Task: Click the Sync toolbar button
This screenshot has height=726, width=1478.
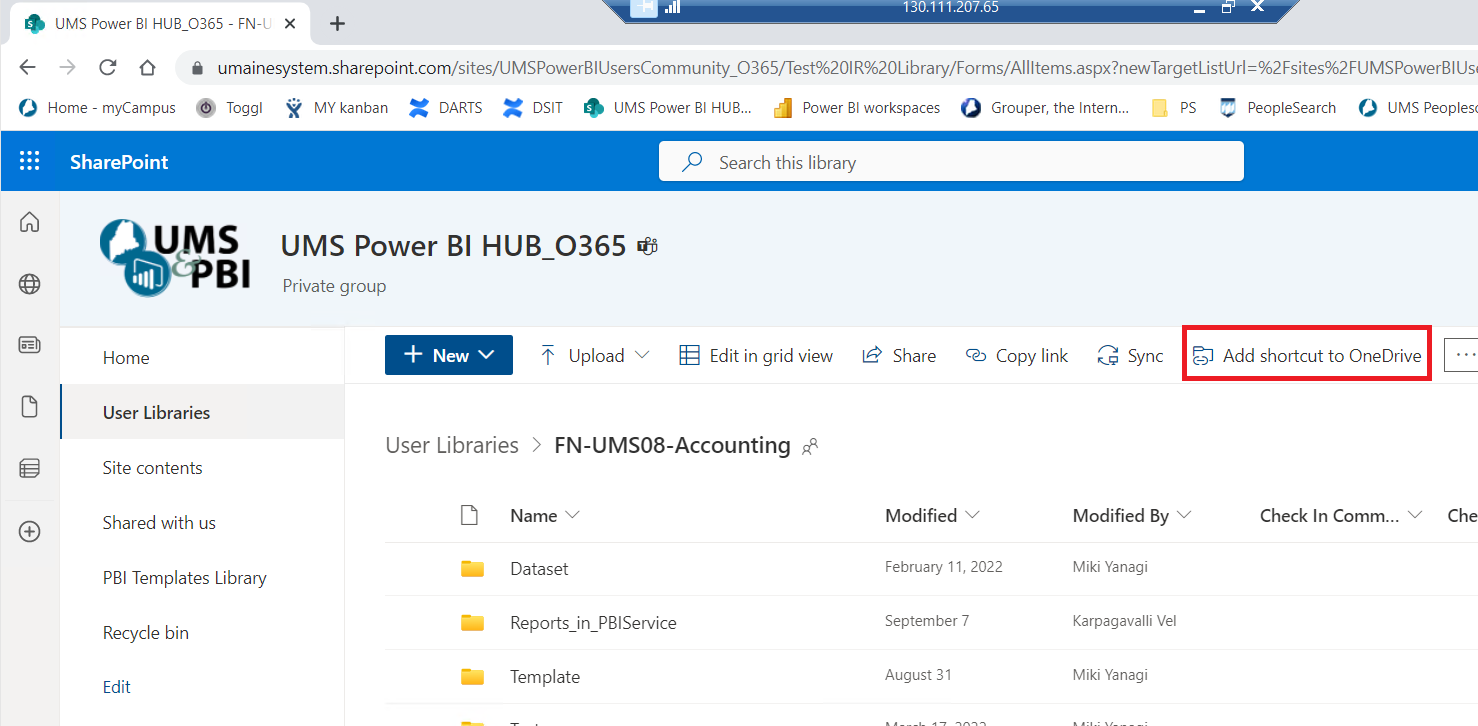Action: point(1131,355)
